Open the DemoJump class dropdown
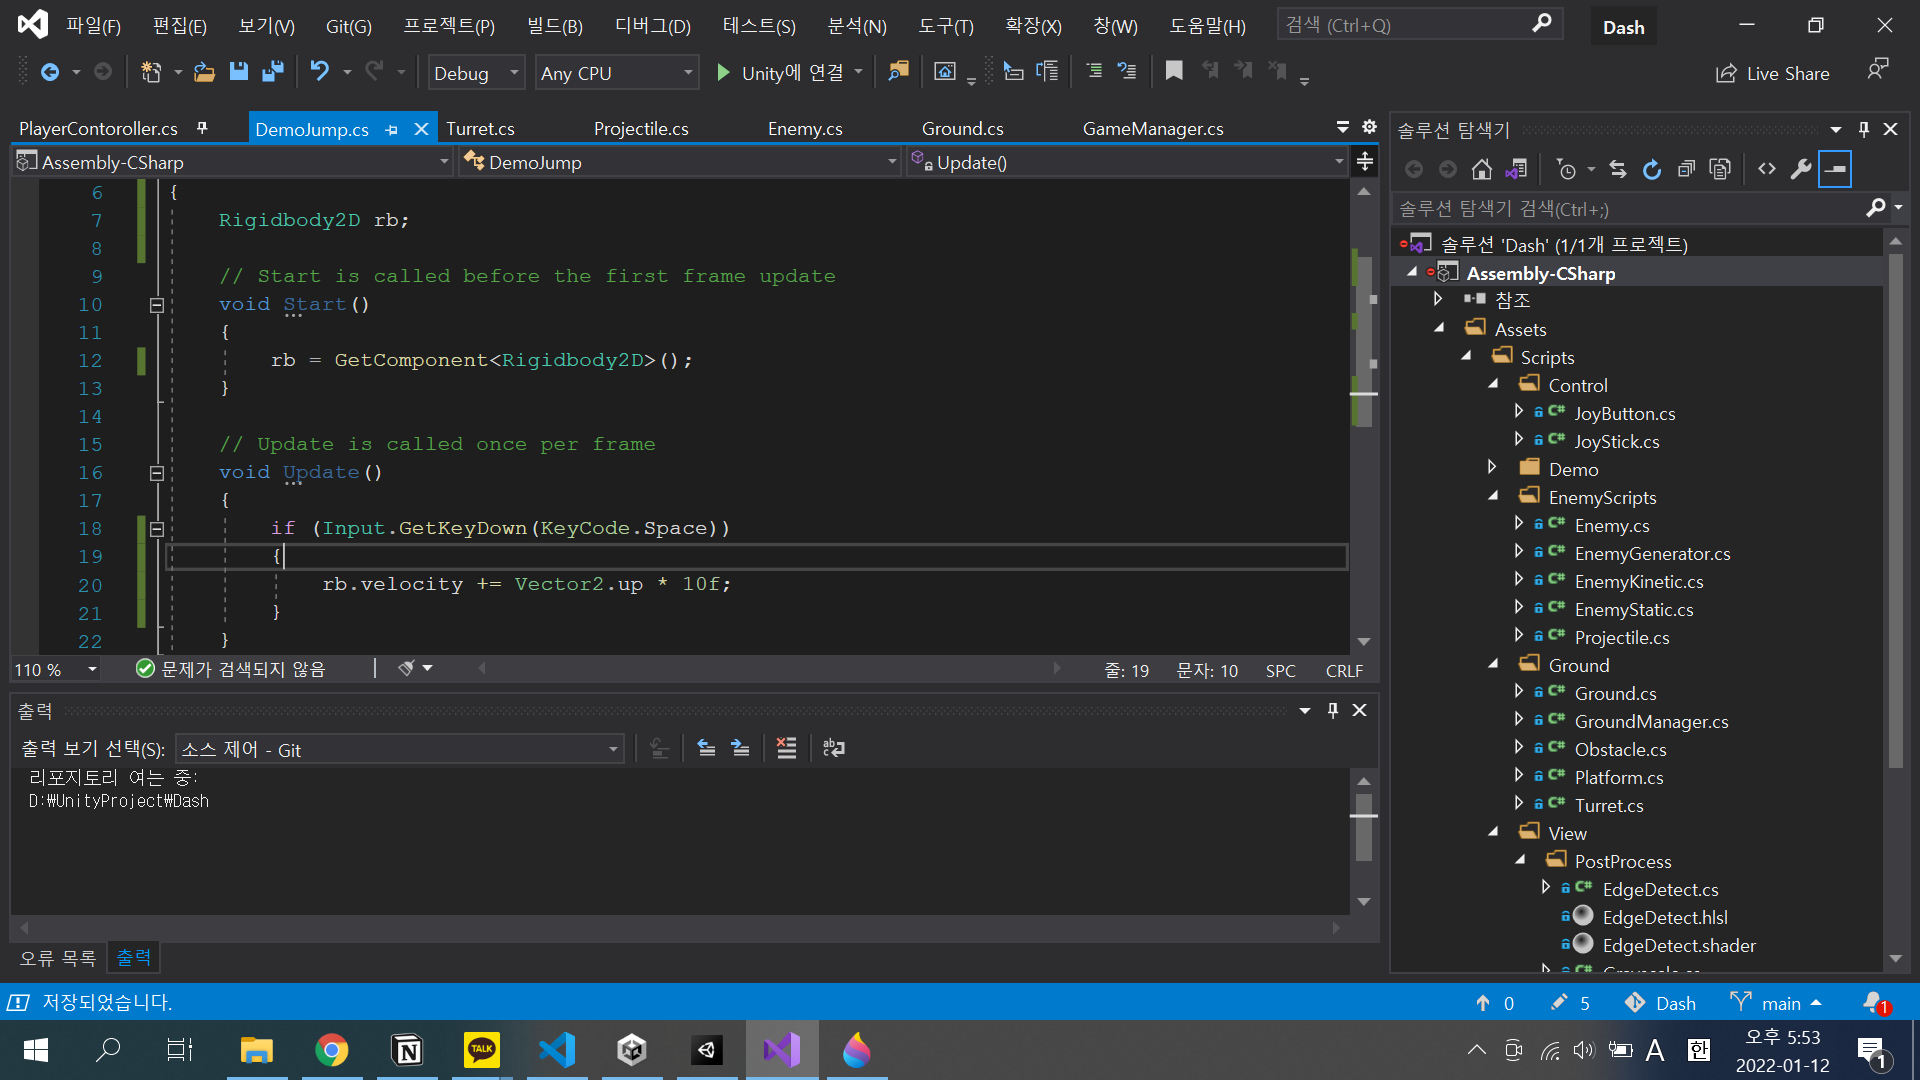Viewport: 1920px width, 1080px height. click(x=681, y=162)
